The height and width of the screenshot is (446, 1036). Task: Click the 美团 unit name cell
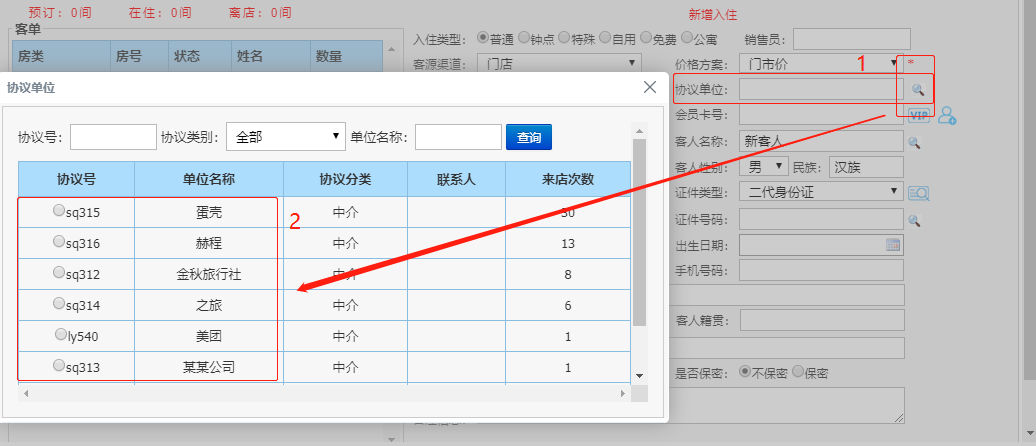209,336
